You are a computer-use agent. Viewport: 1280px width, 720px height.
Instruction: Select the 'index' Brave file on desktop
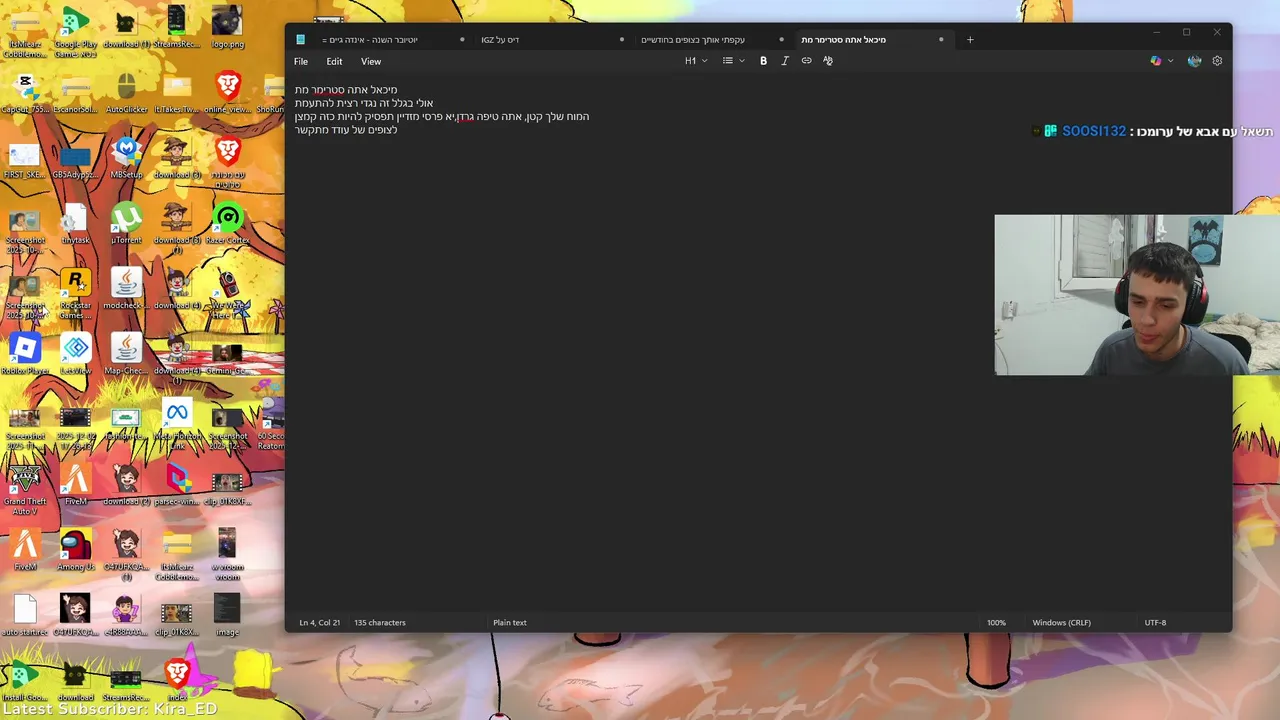(x=177, y=680)
